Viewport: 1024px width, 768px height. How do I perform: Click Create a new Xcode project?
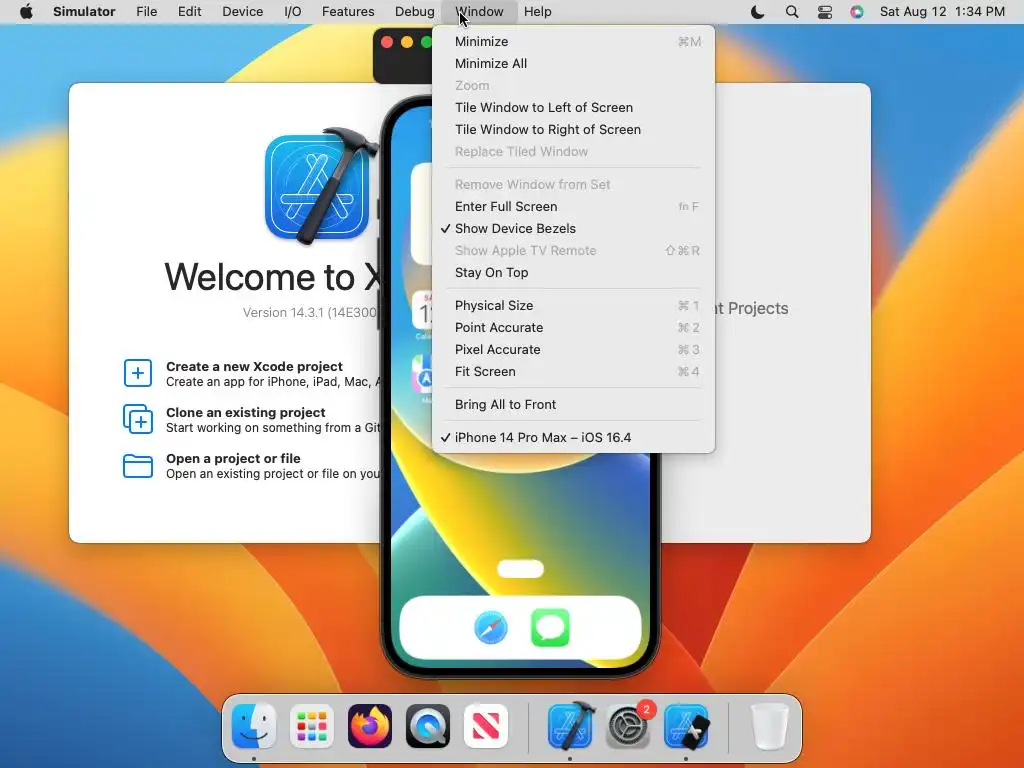point(254,366)
